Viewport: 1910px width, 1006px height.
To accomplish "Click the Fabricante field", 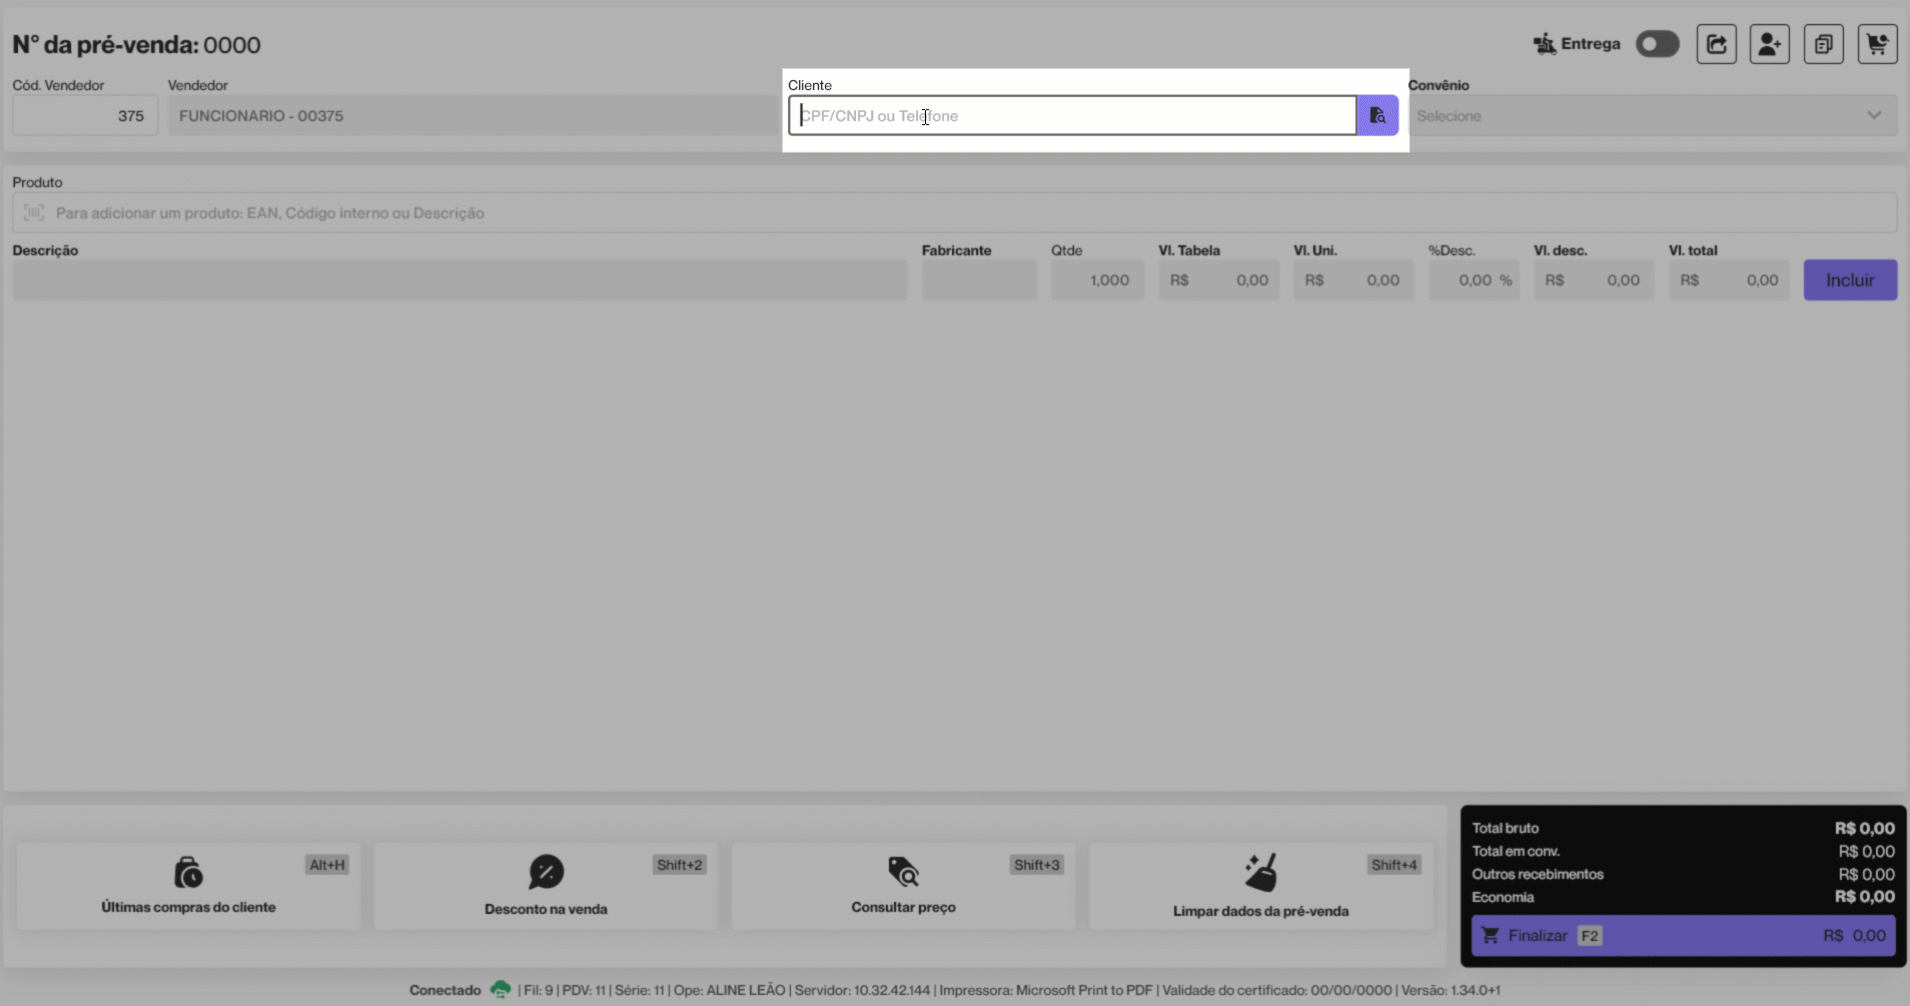I will coord(979,280).
